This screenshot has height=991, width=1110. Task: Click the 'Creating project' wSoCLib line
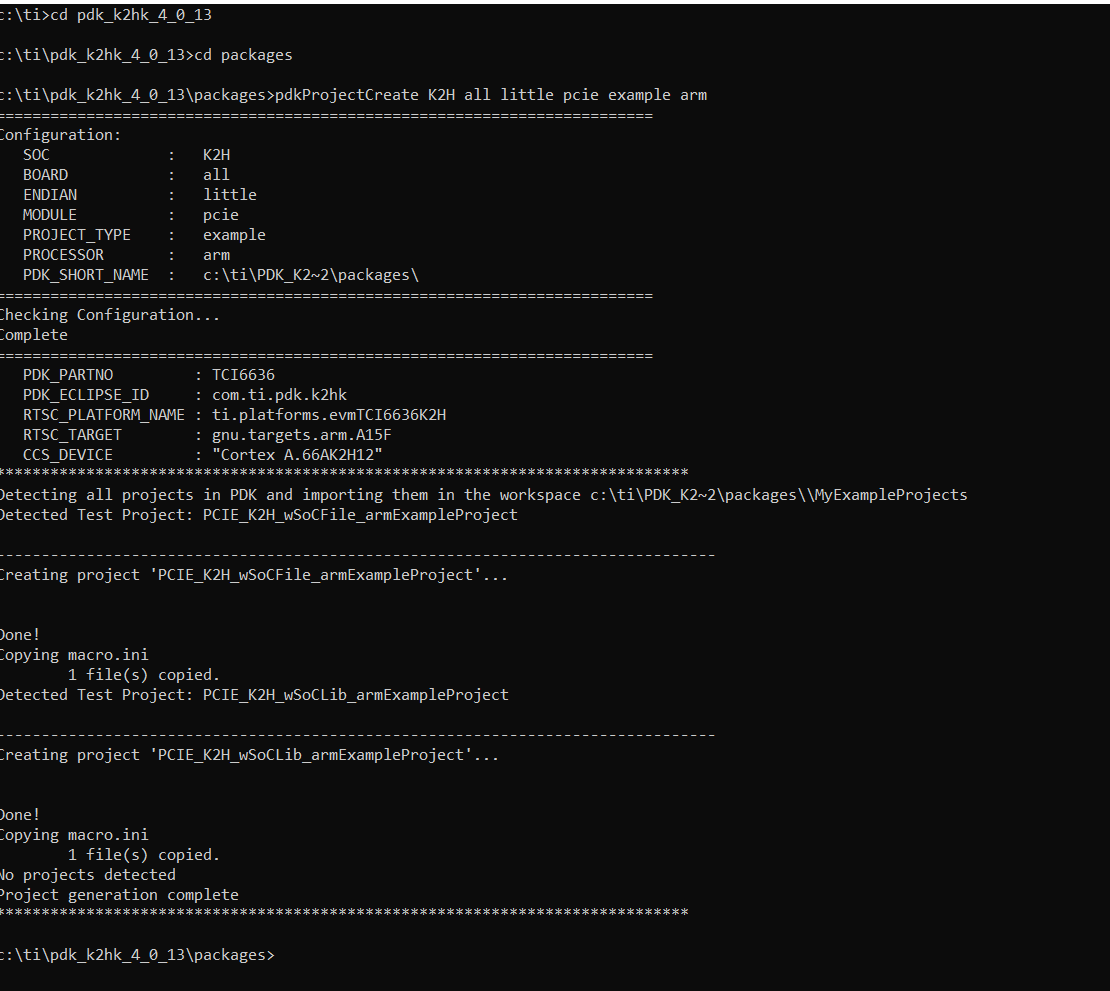pos(248,755)
